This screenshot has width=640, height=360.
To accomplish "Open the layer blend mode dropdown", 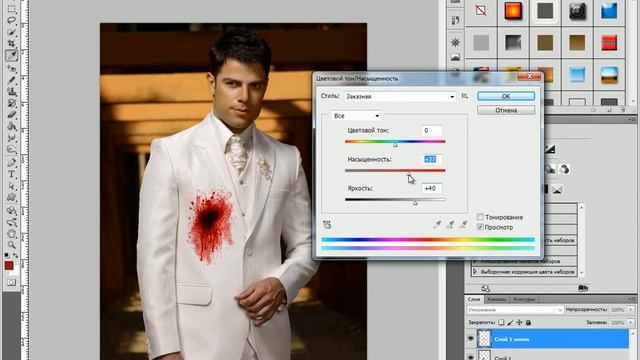I will point(515,310).
